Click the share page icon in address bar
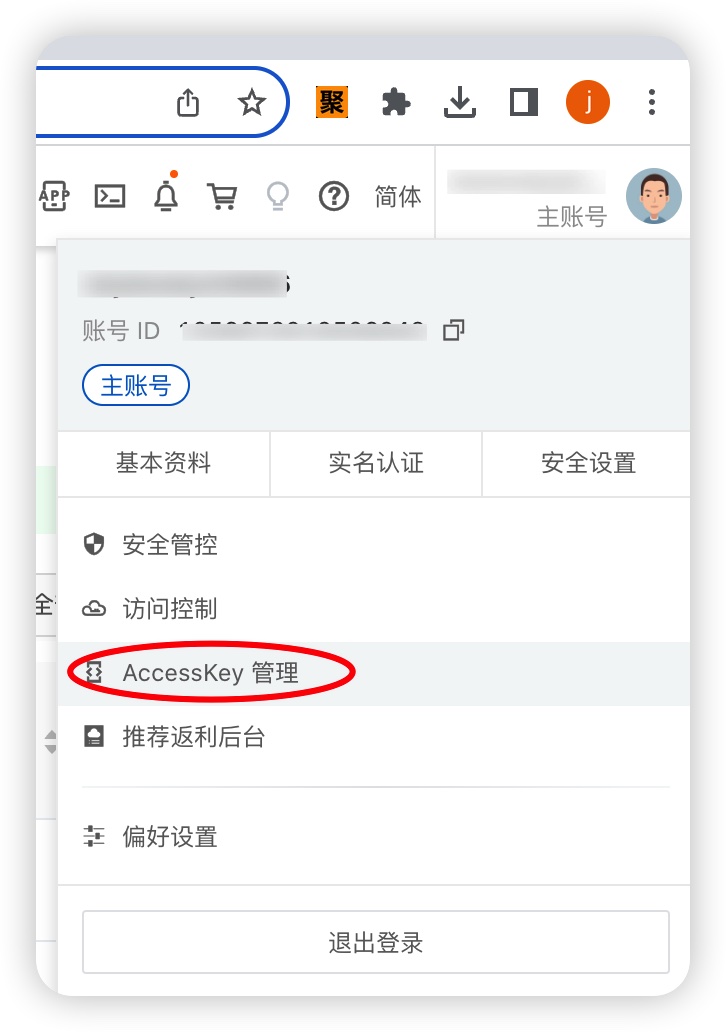 188,103
